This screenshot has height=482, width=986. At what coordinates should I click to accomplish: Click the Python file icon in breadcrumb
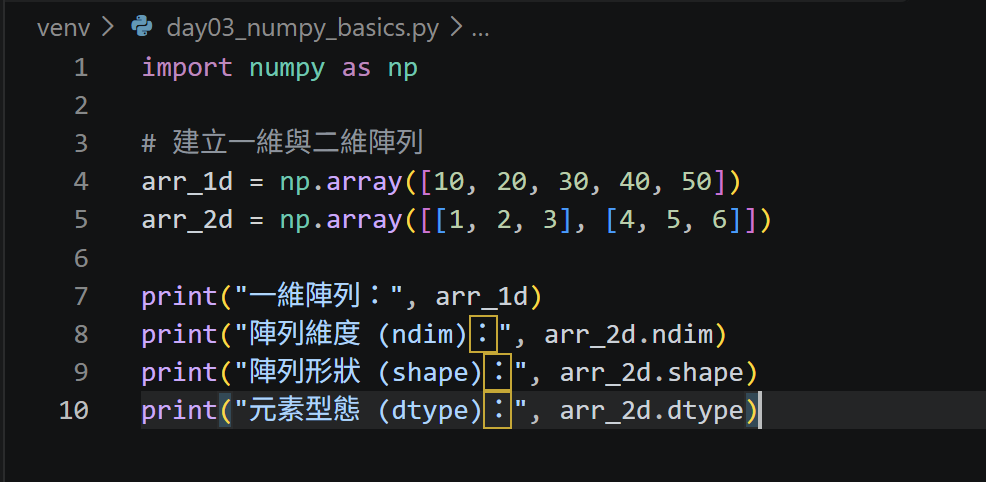click(142, 27)
